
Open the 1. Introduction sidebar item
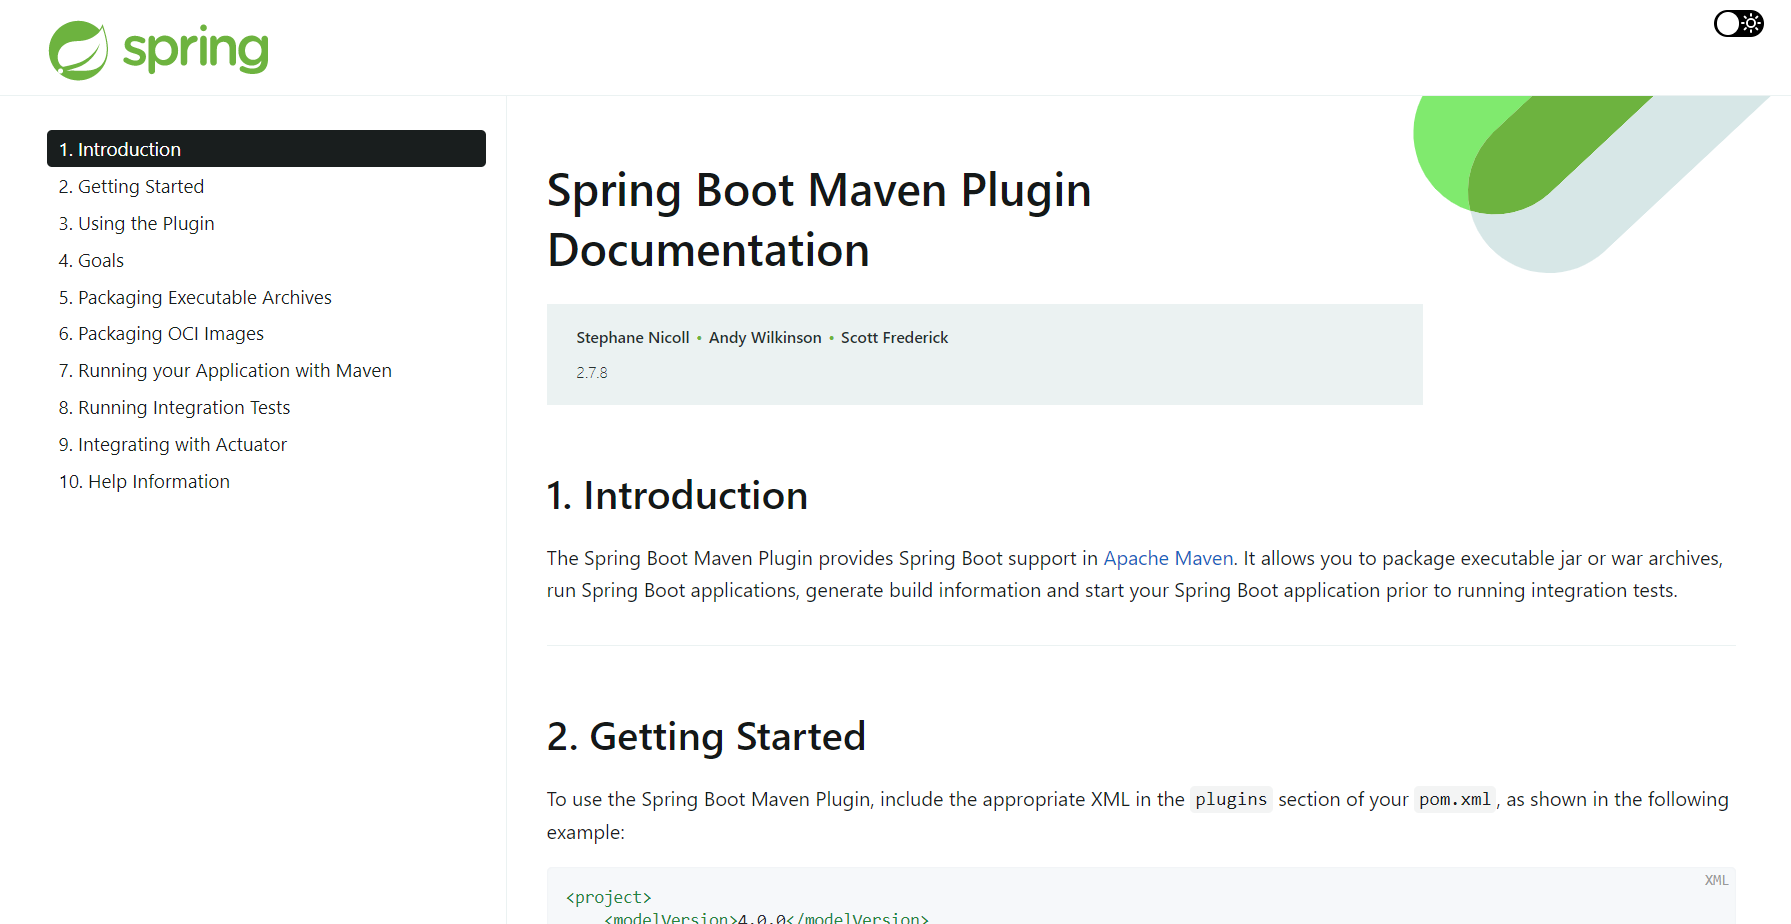pos(266,149)
